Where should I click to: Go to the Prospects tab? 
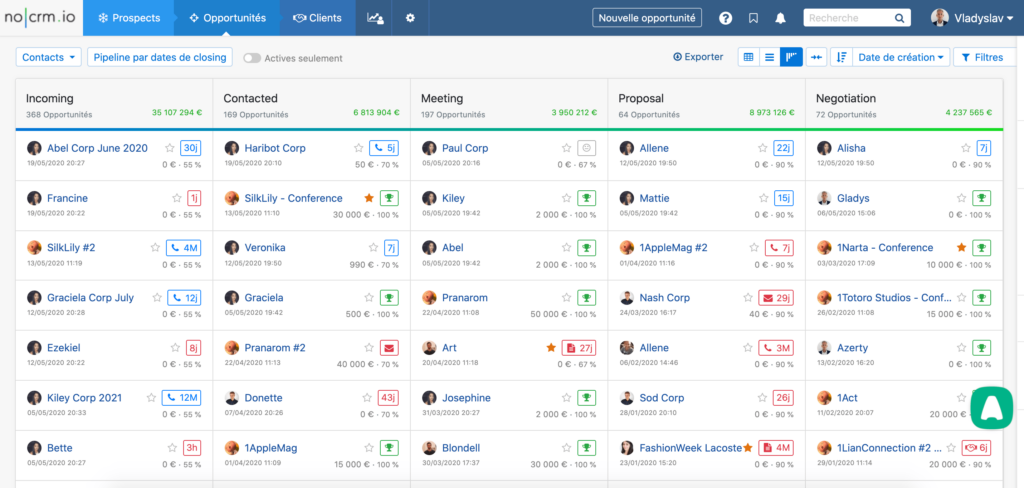[x=129, y=18]
